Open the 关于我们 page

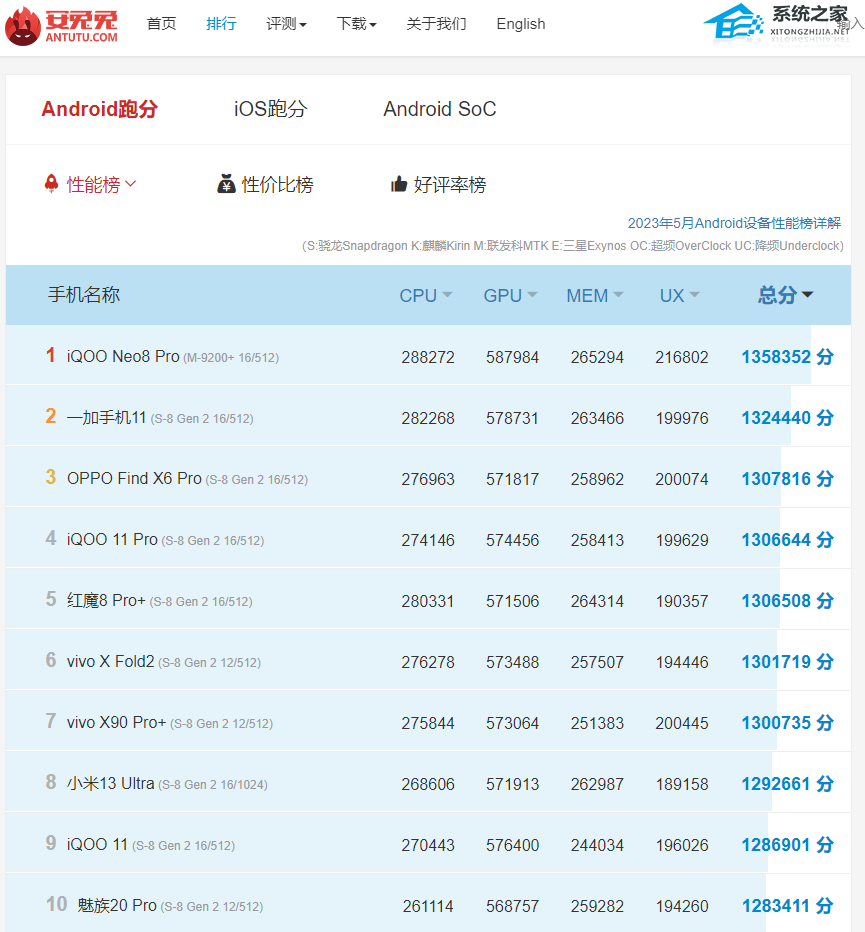click(x=436, y=24)
